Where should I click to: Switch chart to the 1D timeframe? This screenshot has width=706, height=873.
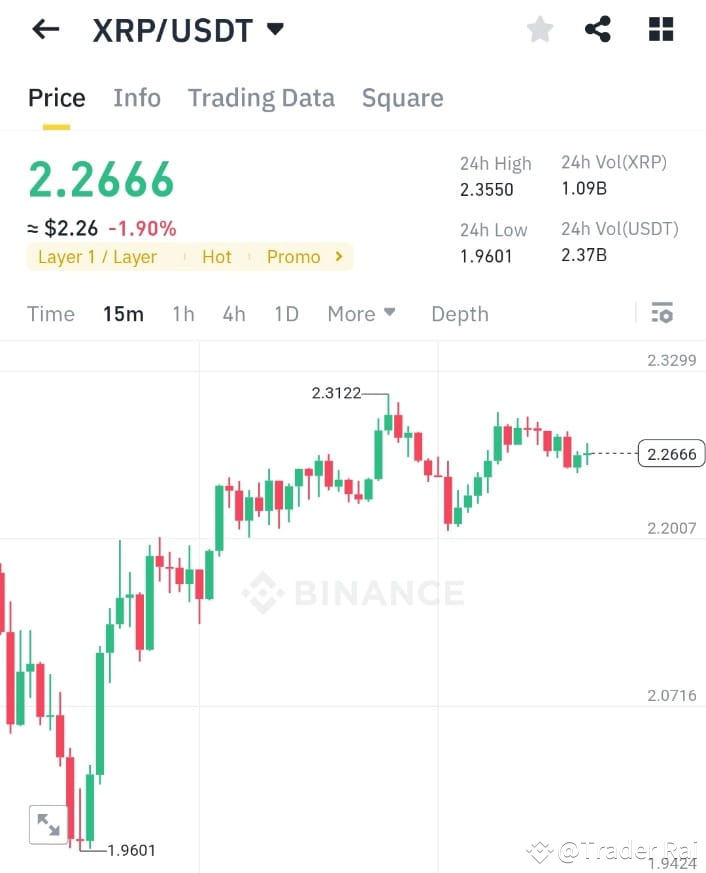(286, 313)
